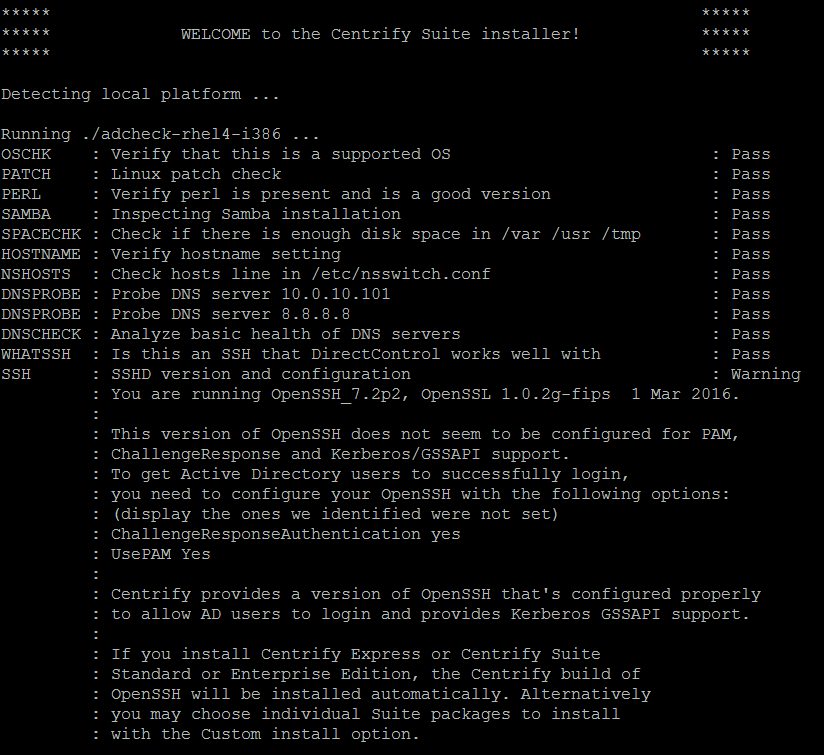This screenshot has height=755, width=824.
Task: Click "(display the ones we identified were not set)"
Action: pyautogui.click(x=335, y=514)
